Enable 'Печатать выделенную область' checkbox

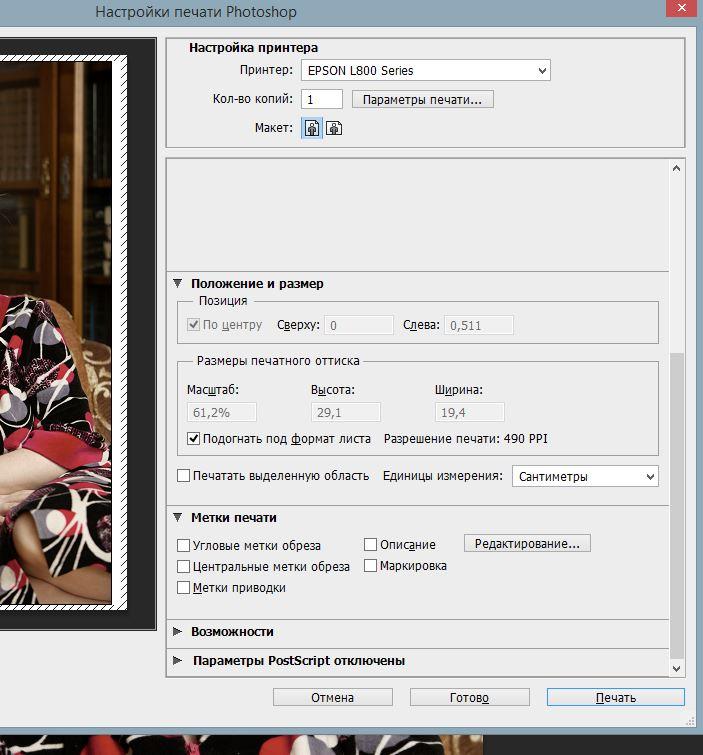[x=183, y=476]
